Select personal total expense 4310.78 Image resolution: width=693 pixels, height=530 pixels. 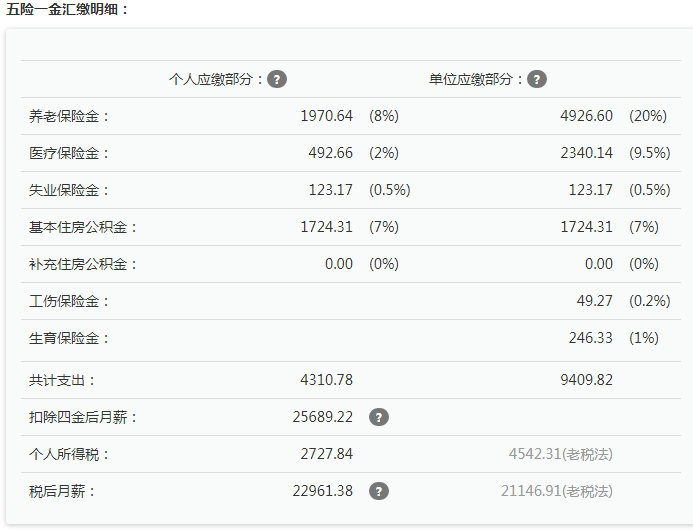[326, 380]
